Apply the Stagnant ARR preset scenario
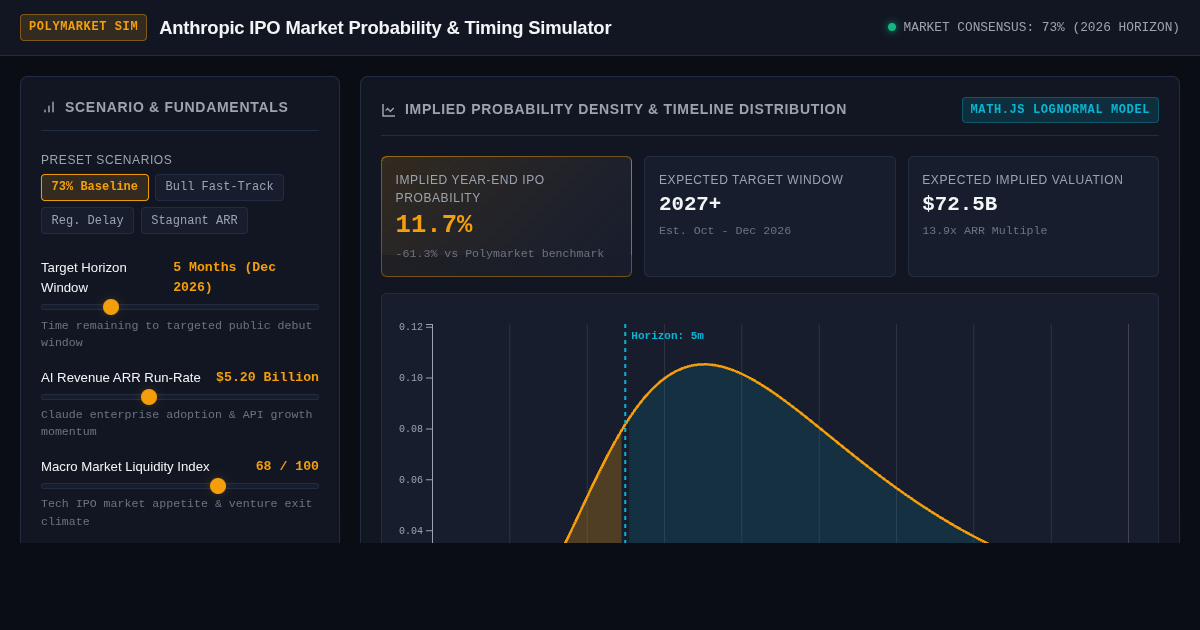 click(x=194, y=220)
